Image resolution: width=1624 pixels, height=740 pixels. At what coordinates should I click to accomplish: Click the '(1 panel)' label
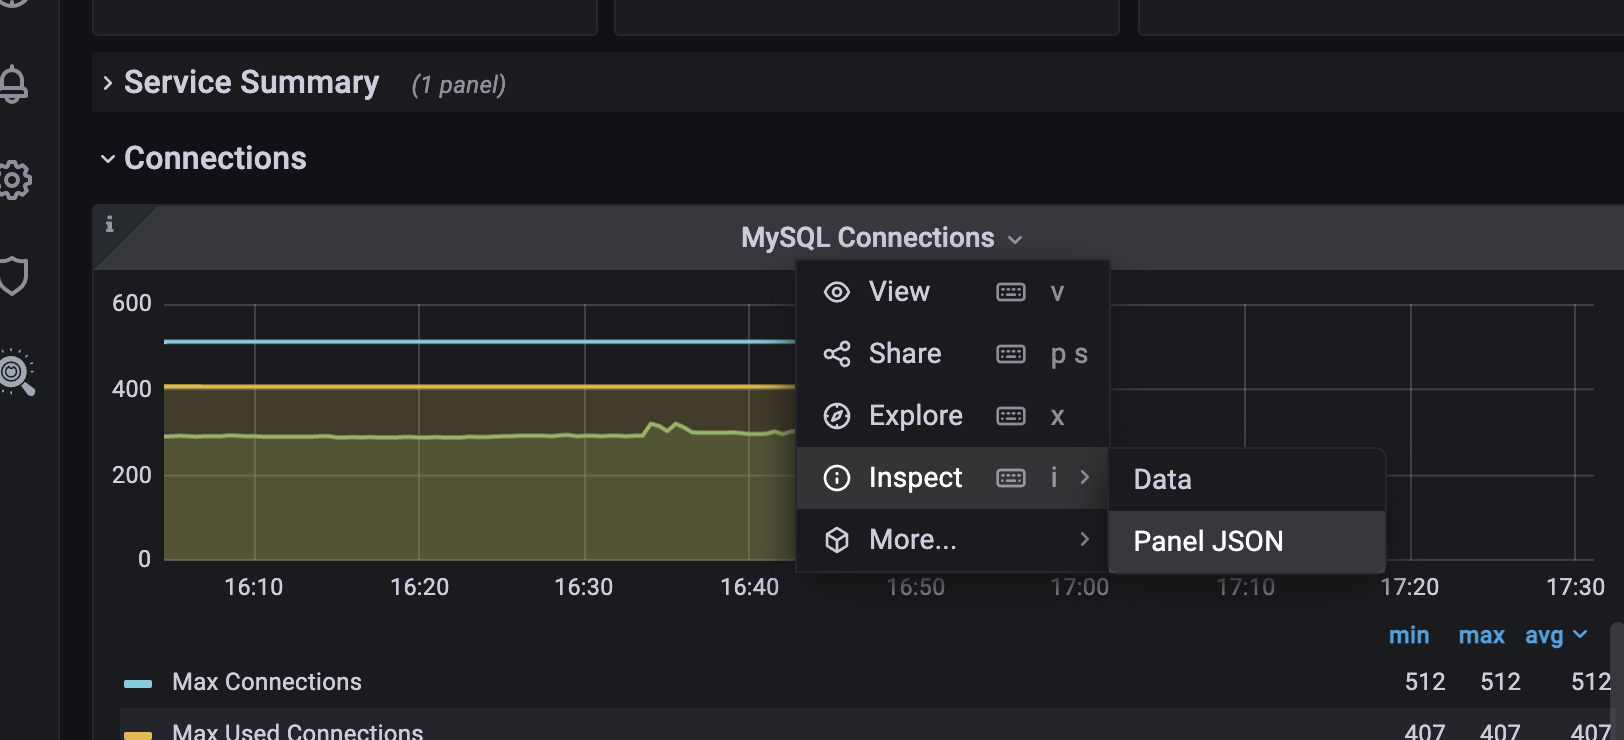click(459, 85)
